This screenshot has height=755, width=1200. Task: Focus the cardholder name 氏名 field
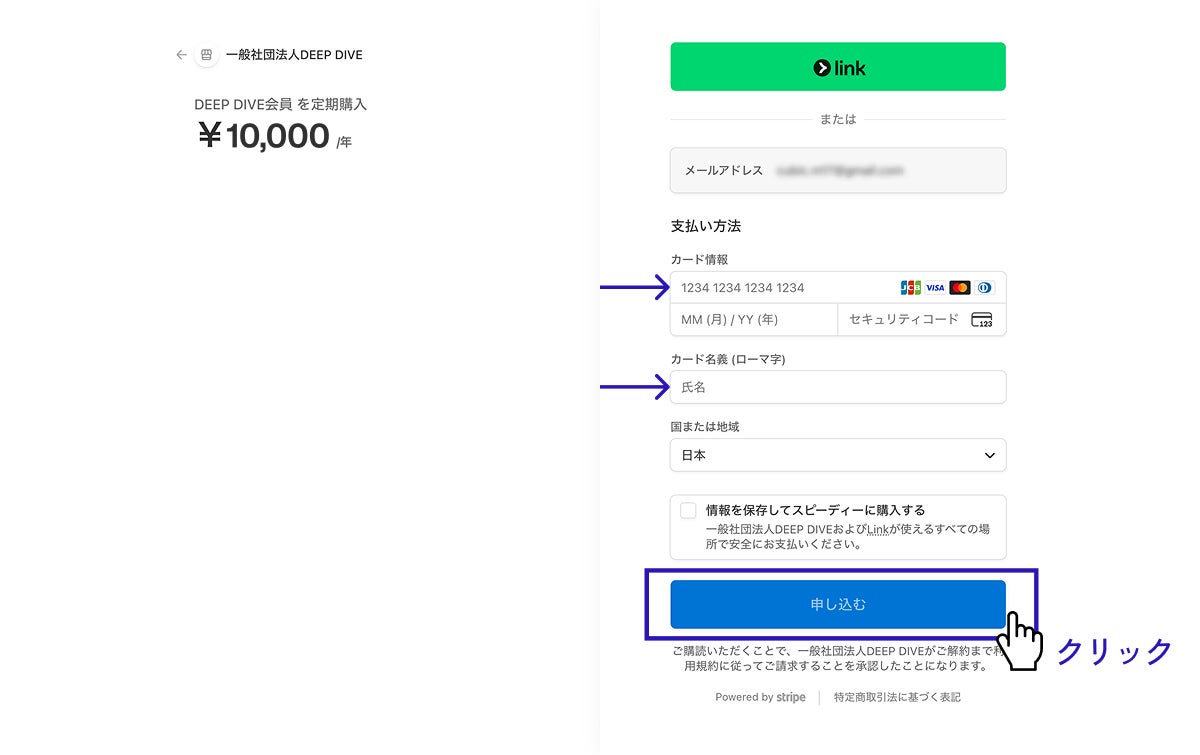837,387
